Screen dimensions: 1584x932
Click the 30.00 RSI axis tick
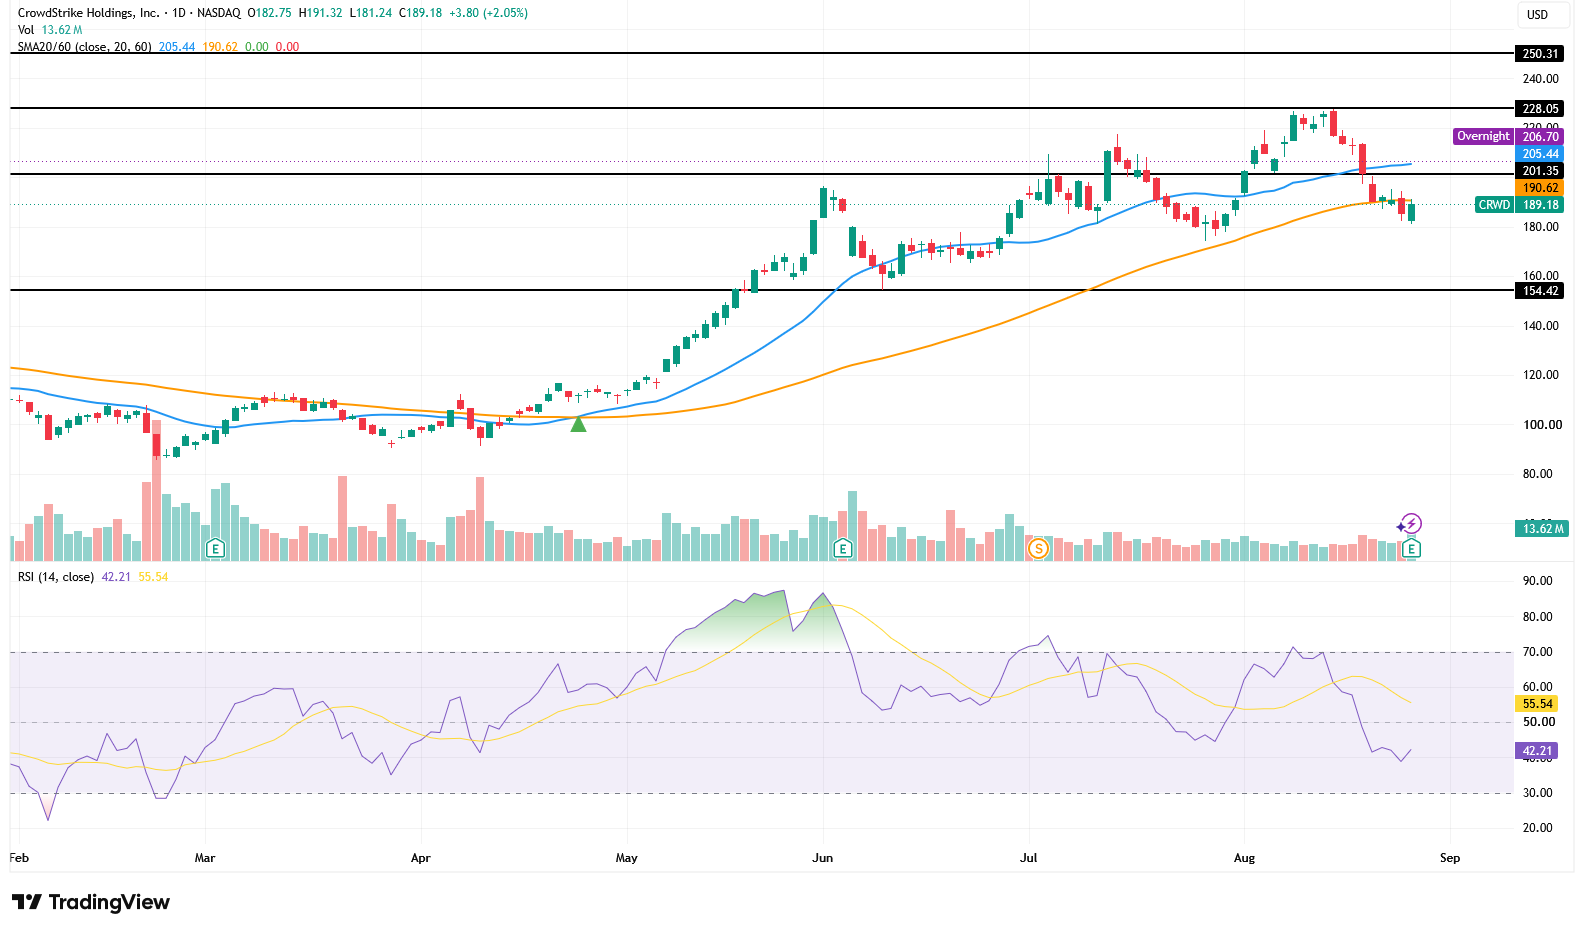(1538, 793)
